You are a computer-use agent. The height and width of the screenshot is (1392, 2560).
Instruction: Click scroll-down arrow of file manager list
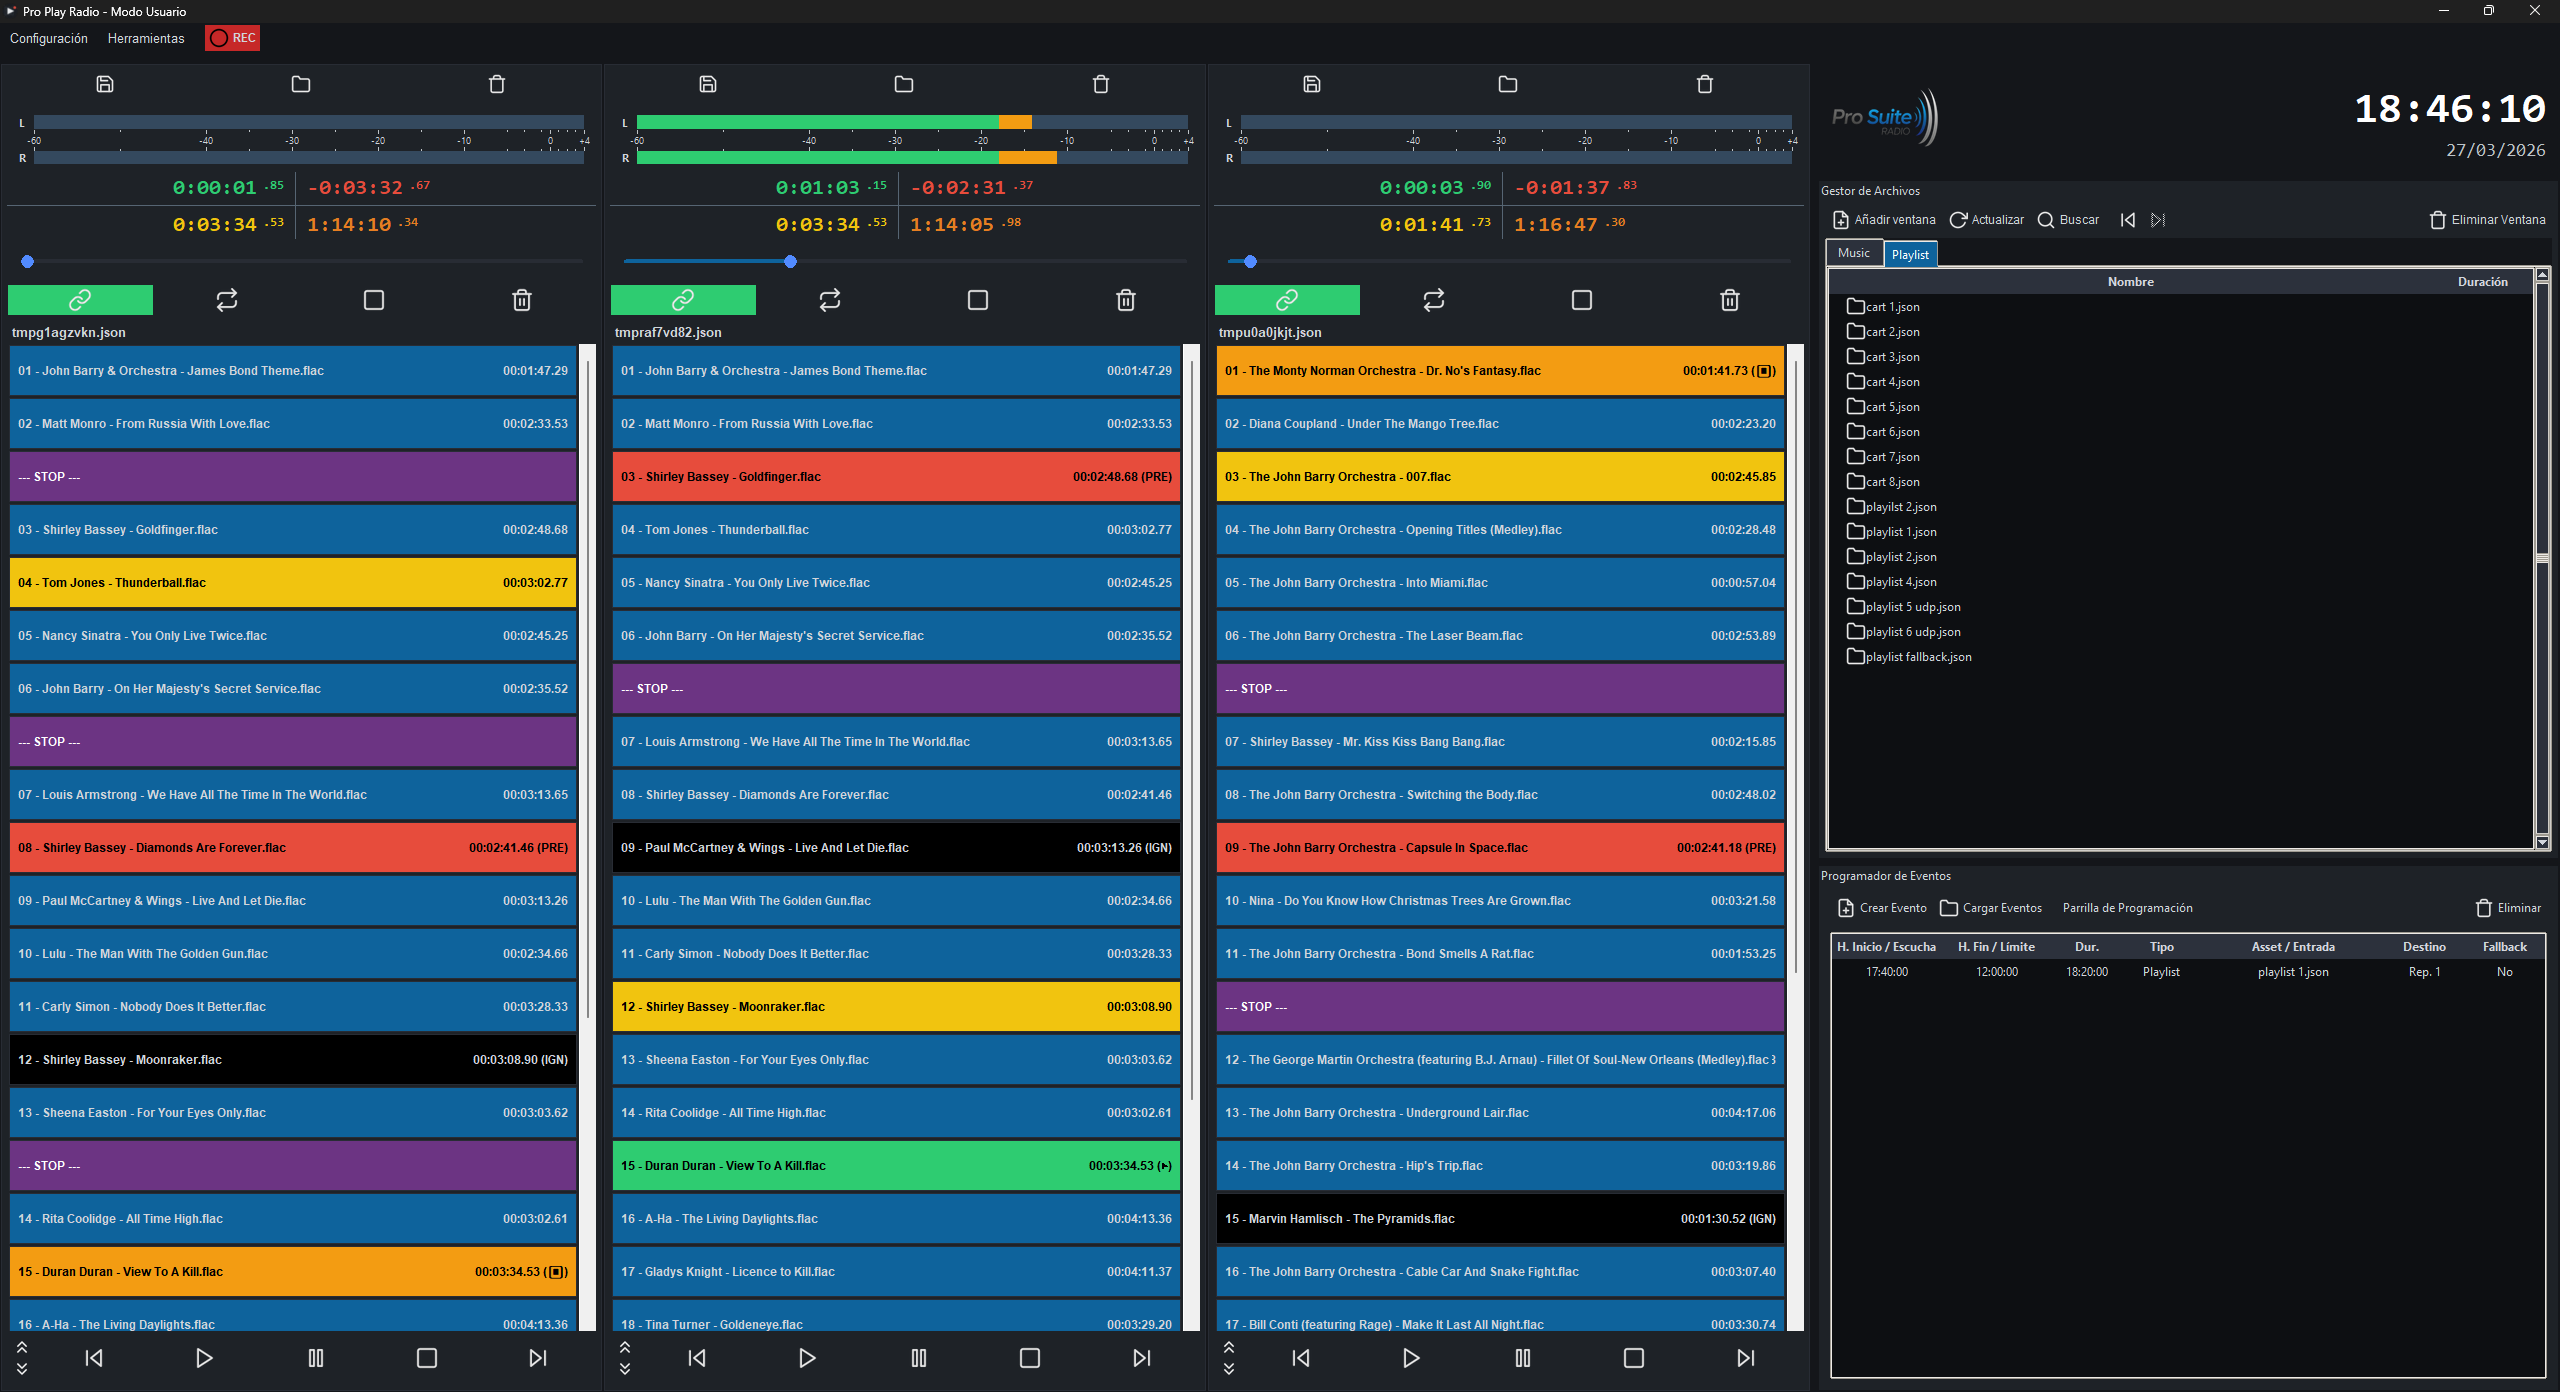pyautogui.click(x=2542, y=842)
